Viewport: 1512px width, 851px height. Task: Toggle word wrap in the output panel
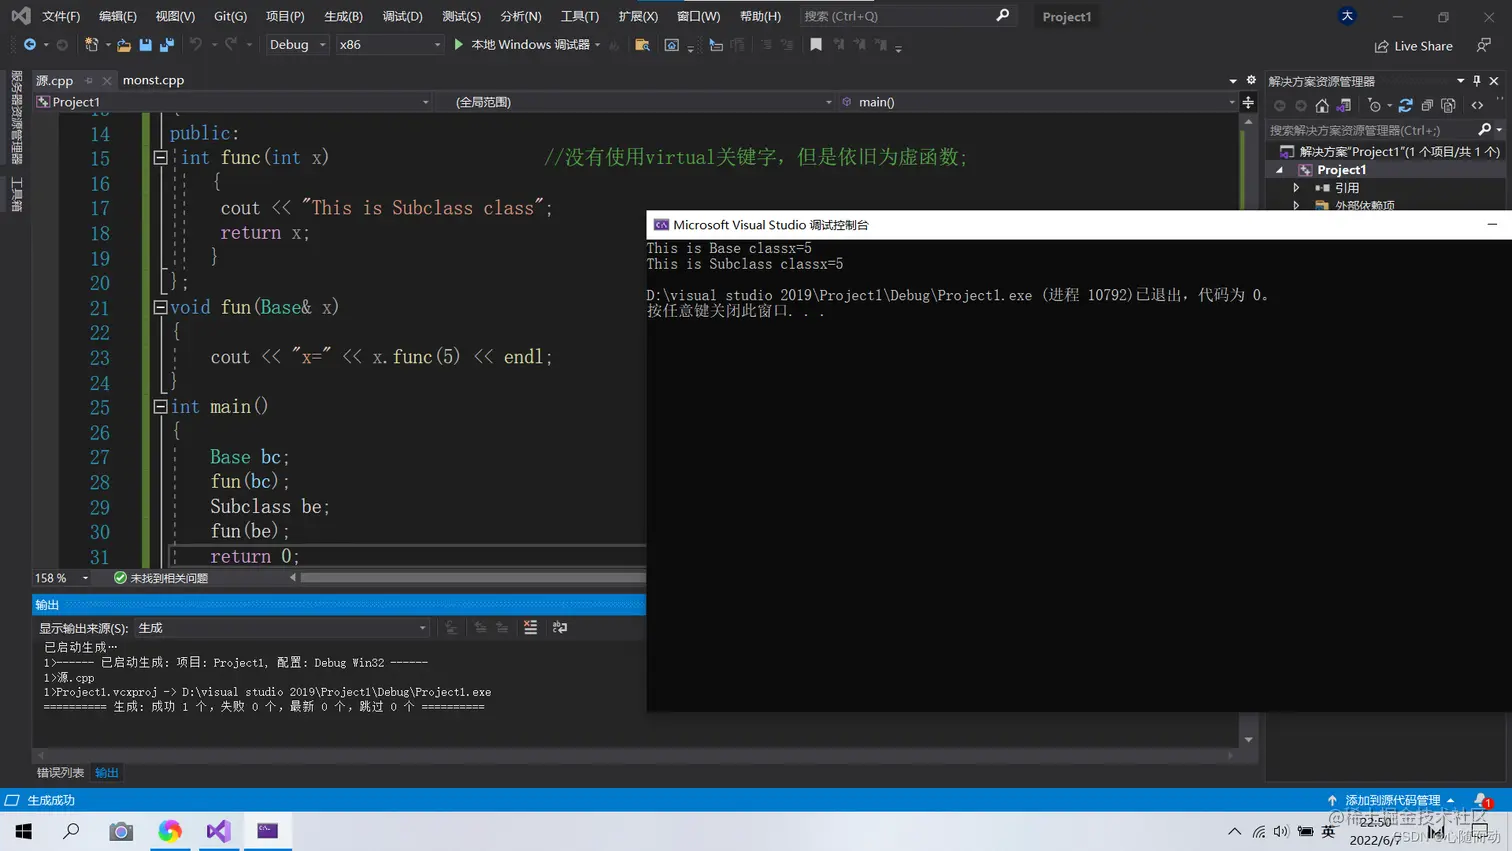560,628
